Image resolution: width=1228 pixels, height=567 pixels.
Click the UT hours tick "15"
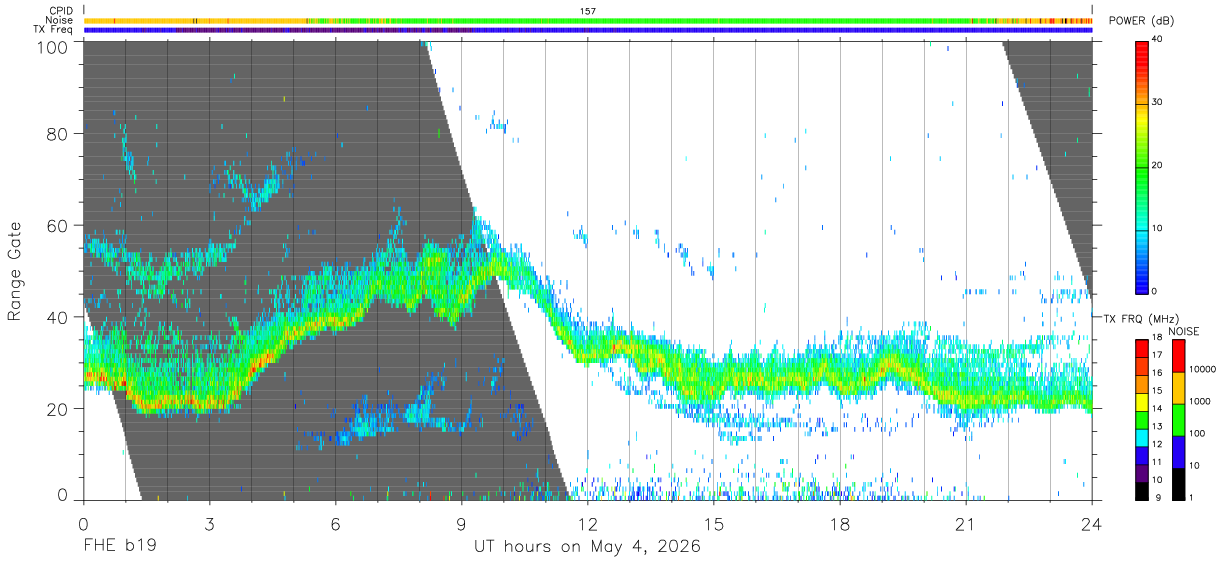point(714,524)
